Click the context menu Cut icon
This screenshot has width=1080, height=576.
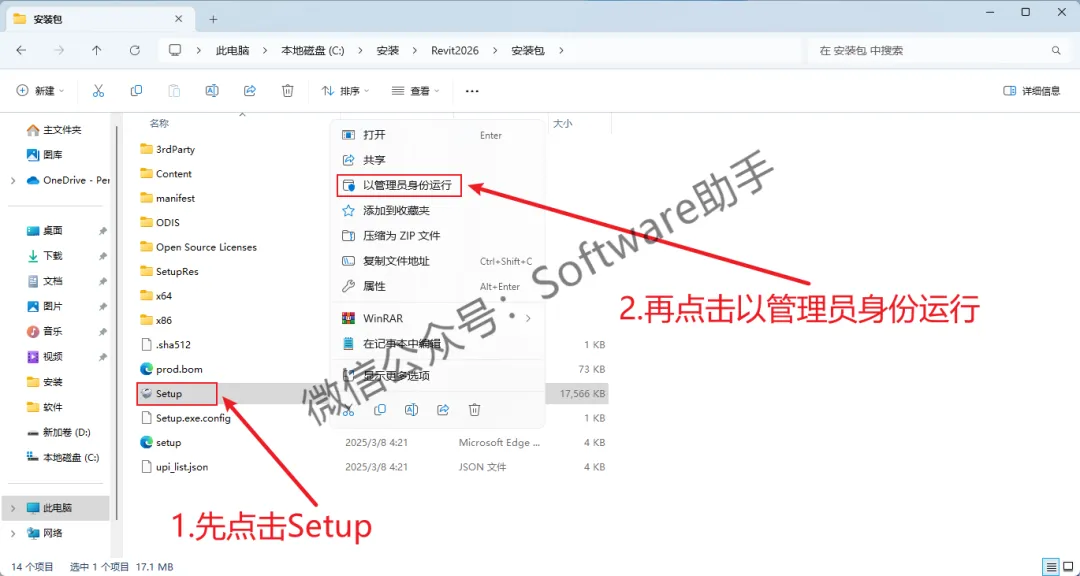coord(349,410)
